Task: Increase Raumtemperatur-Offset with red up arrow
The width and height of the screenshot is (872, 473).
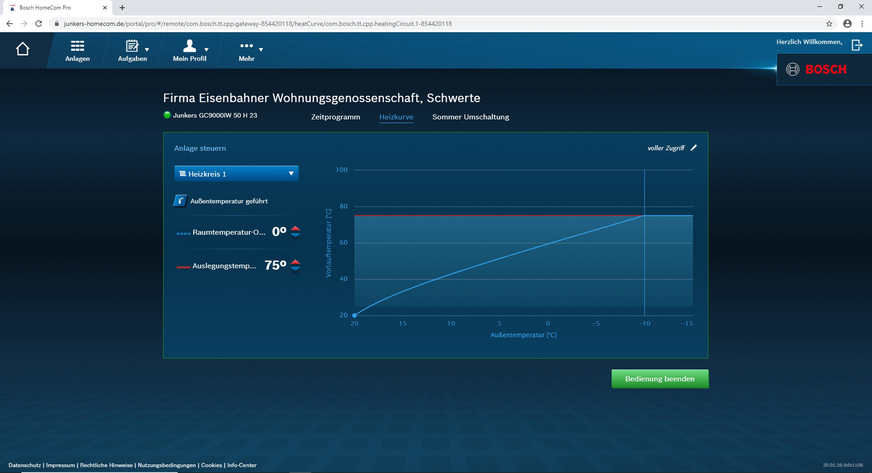Action: pyautogui.click(x=295, y=228)
